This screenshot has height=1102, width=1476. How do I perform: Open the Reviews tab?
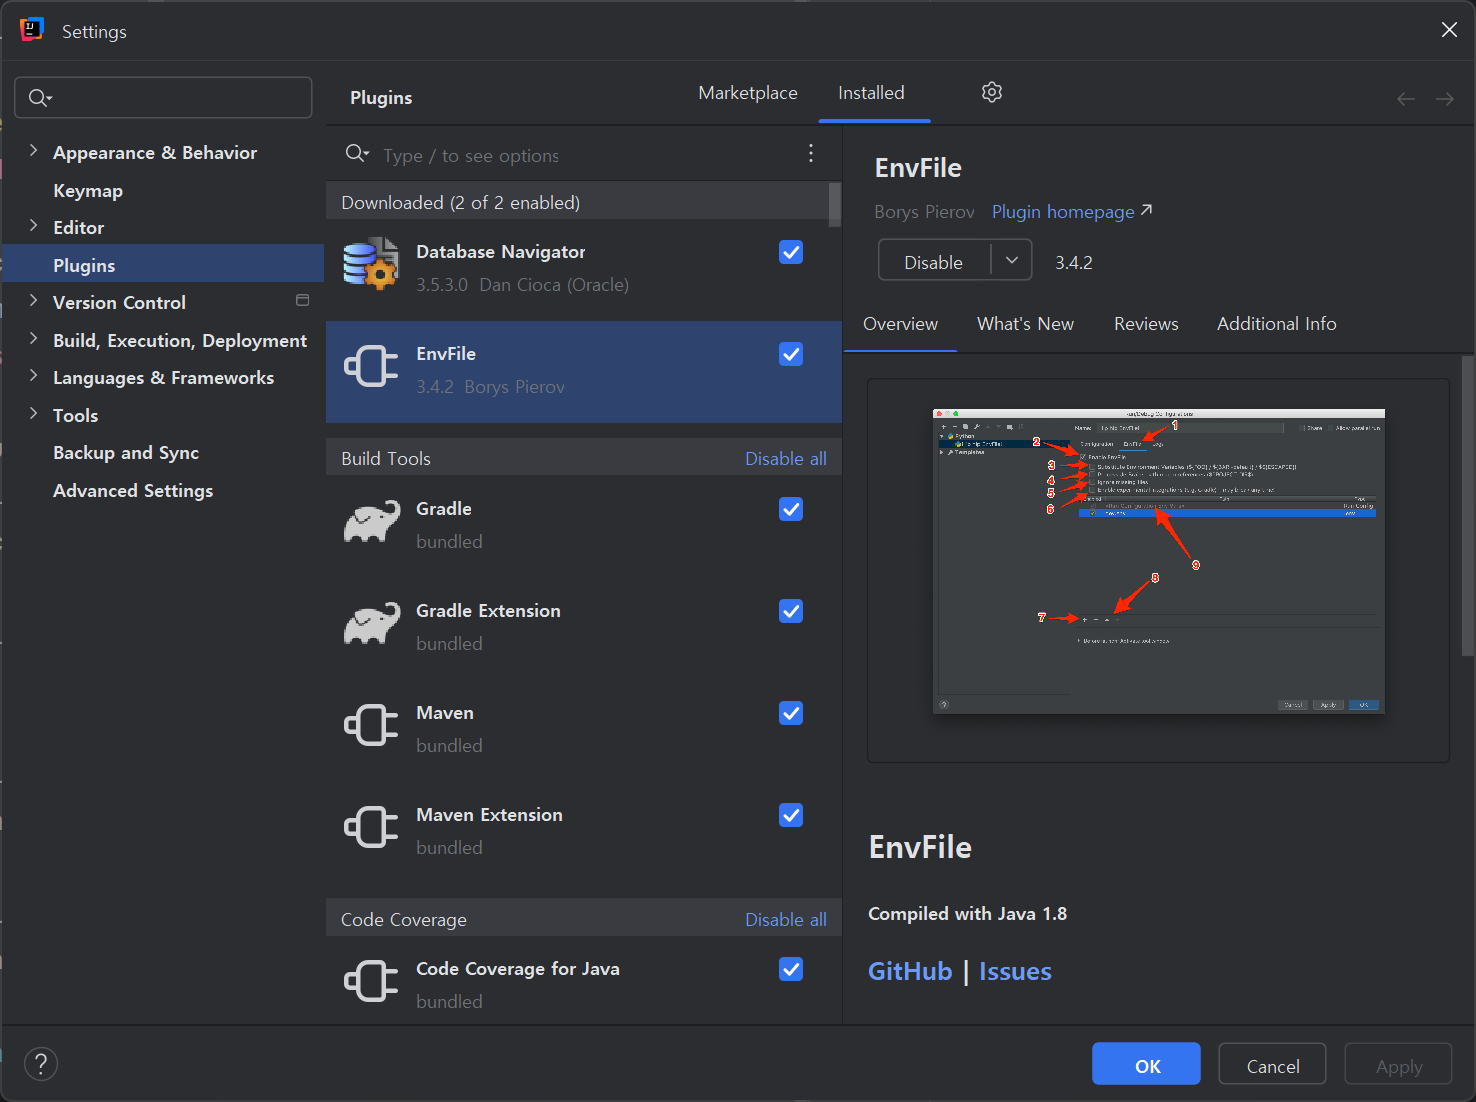(1146, 324)
